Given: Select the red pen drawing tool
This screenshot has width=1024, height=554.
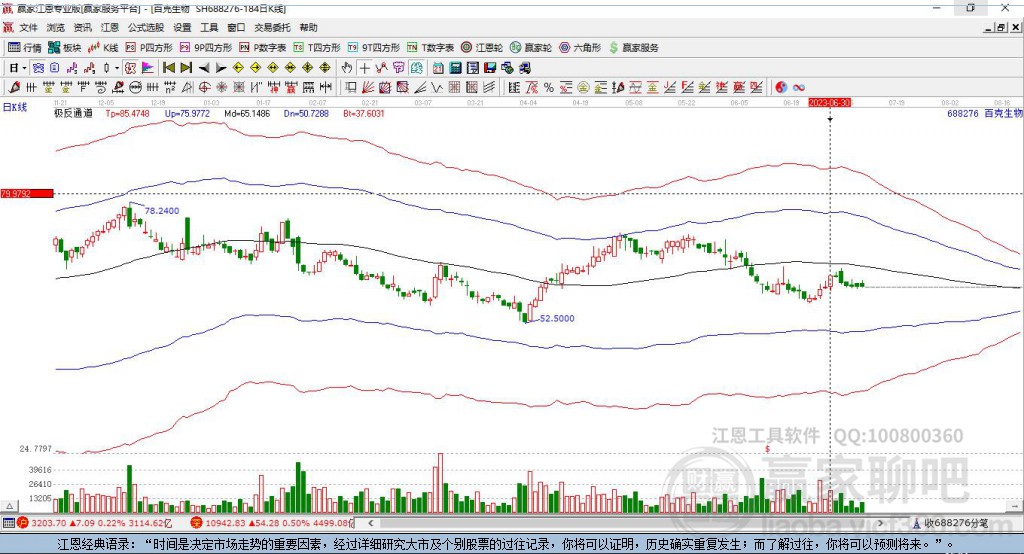Looking at the screenshot, I should pyautogui.click(x=14, y=87).
